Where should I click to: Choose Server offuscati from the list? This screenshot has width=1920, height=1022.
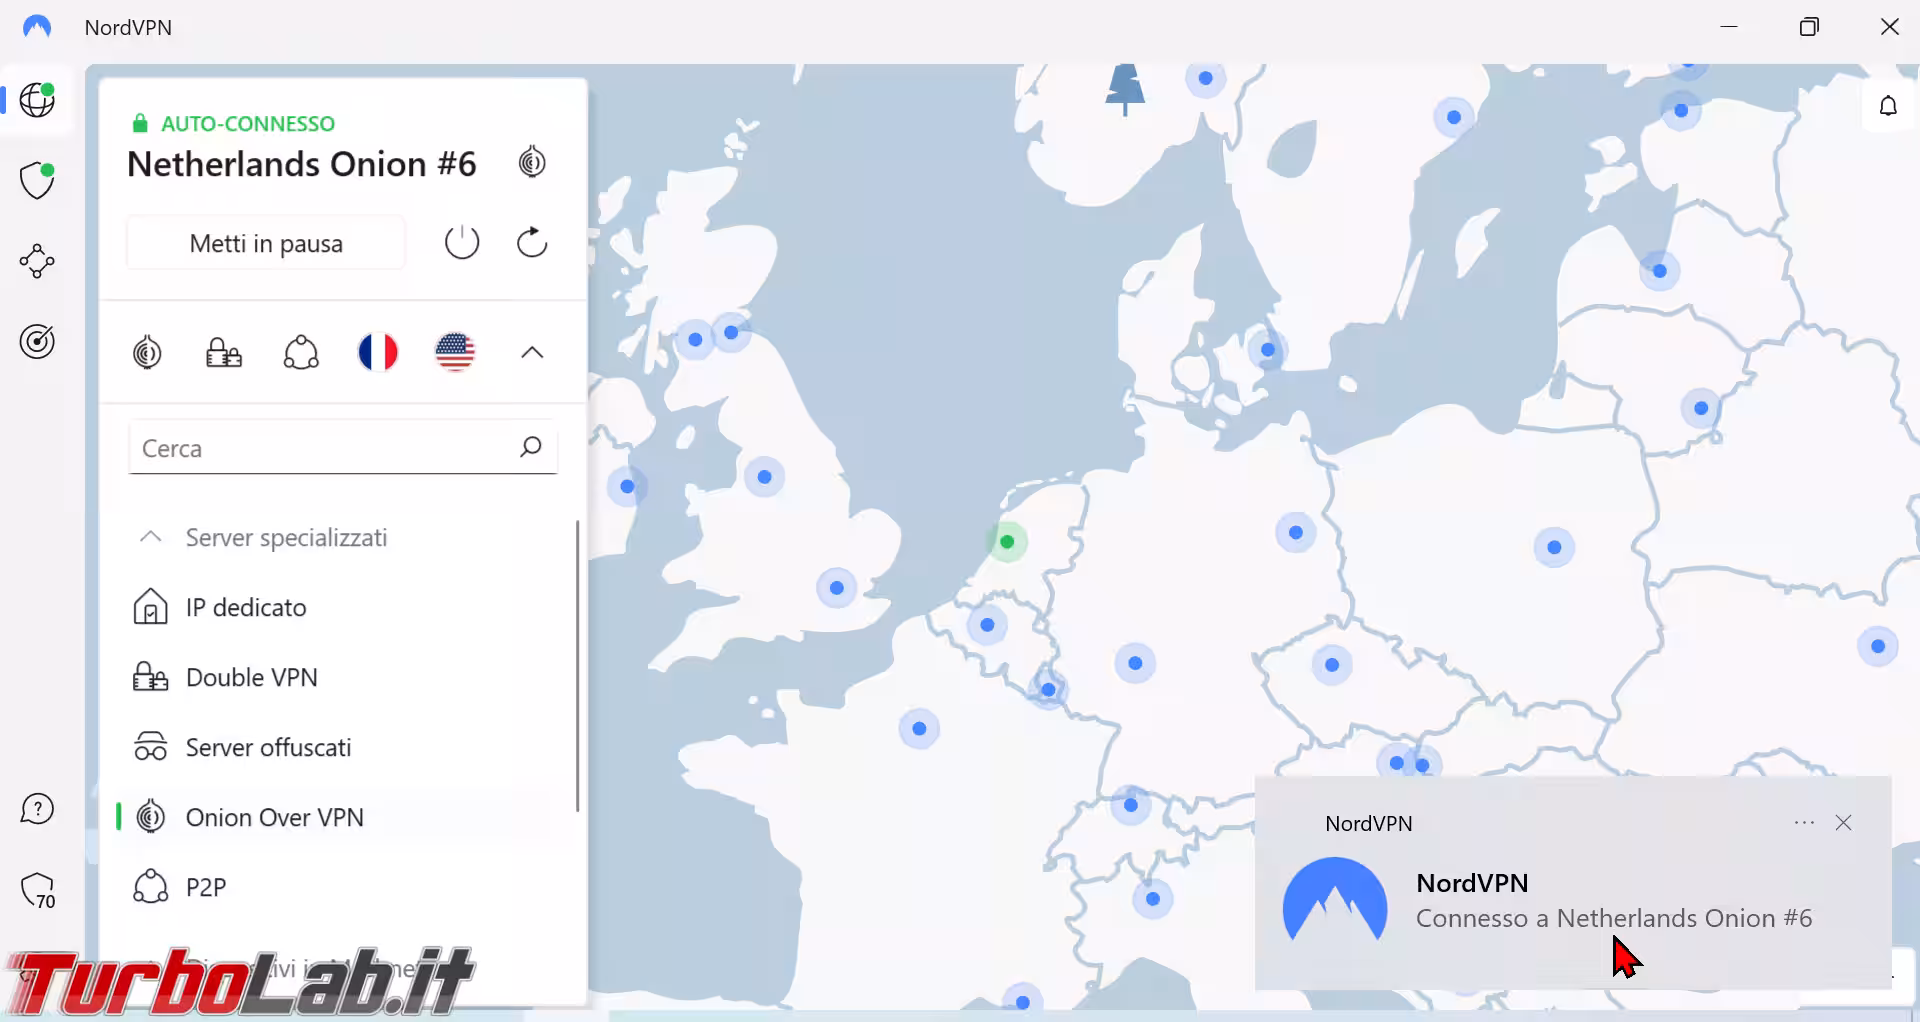[x=268, y=747]
